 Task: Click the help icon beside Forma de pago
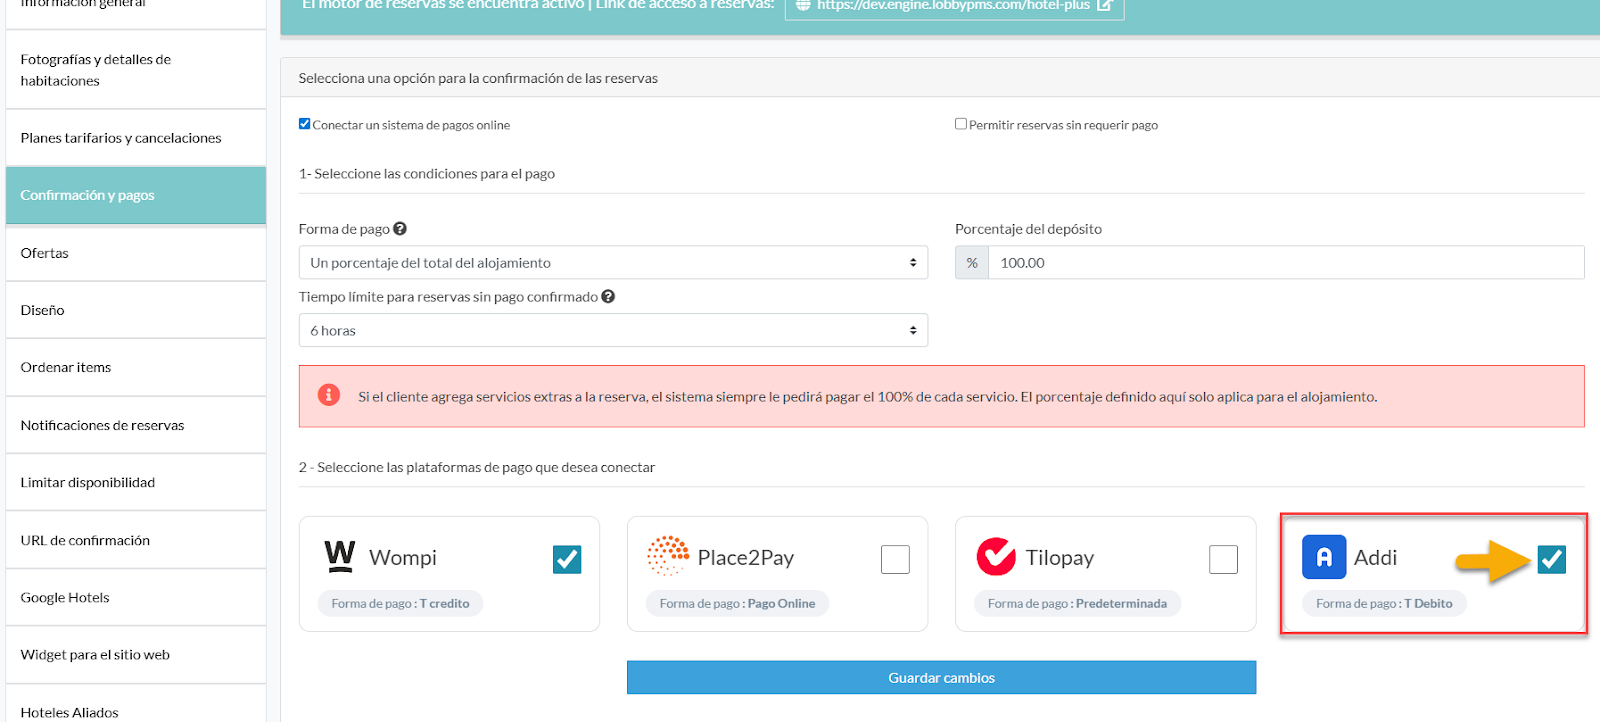400,229
